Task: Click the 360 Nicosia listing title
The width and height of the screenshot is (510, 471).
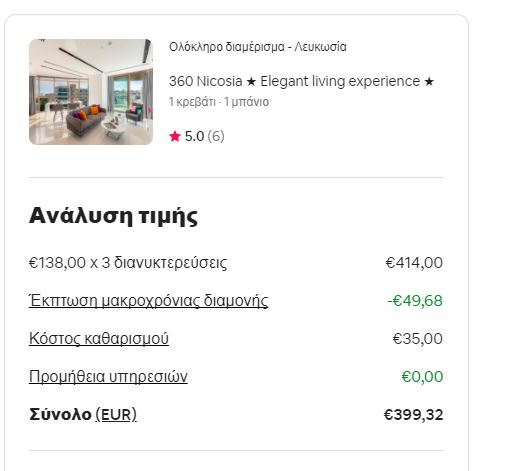Action: (301, 81)
